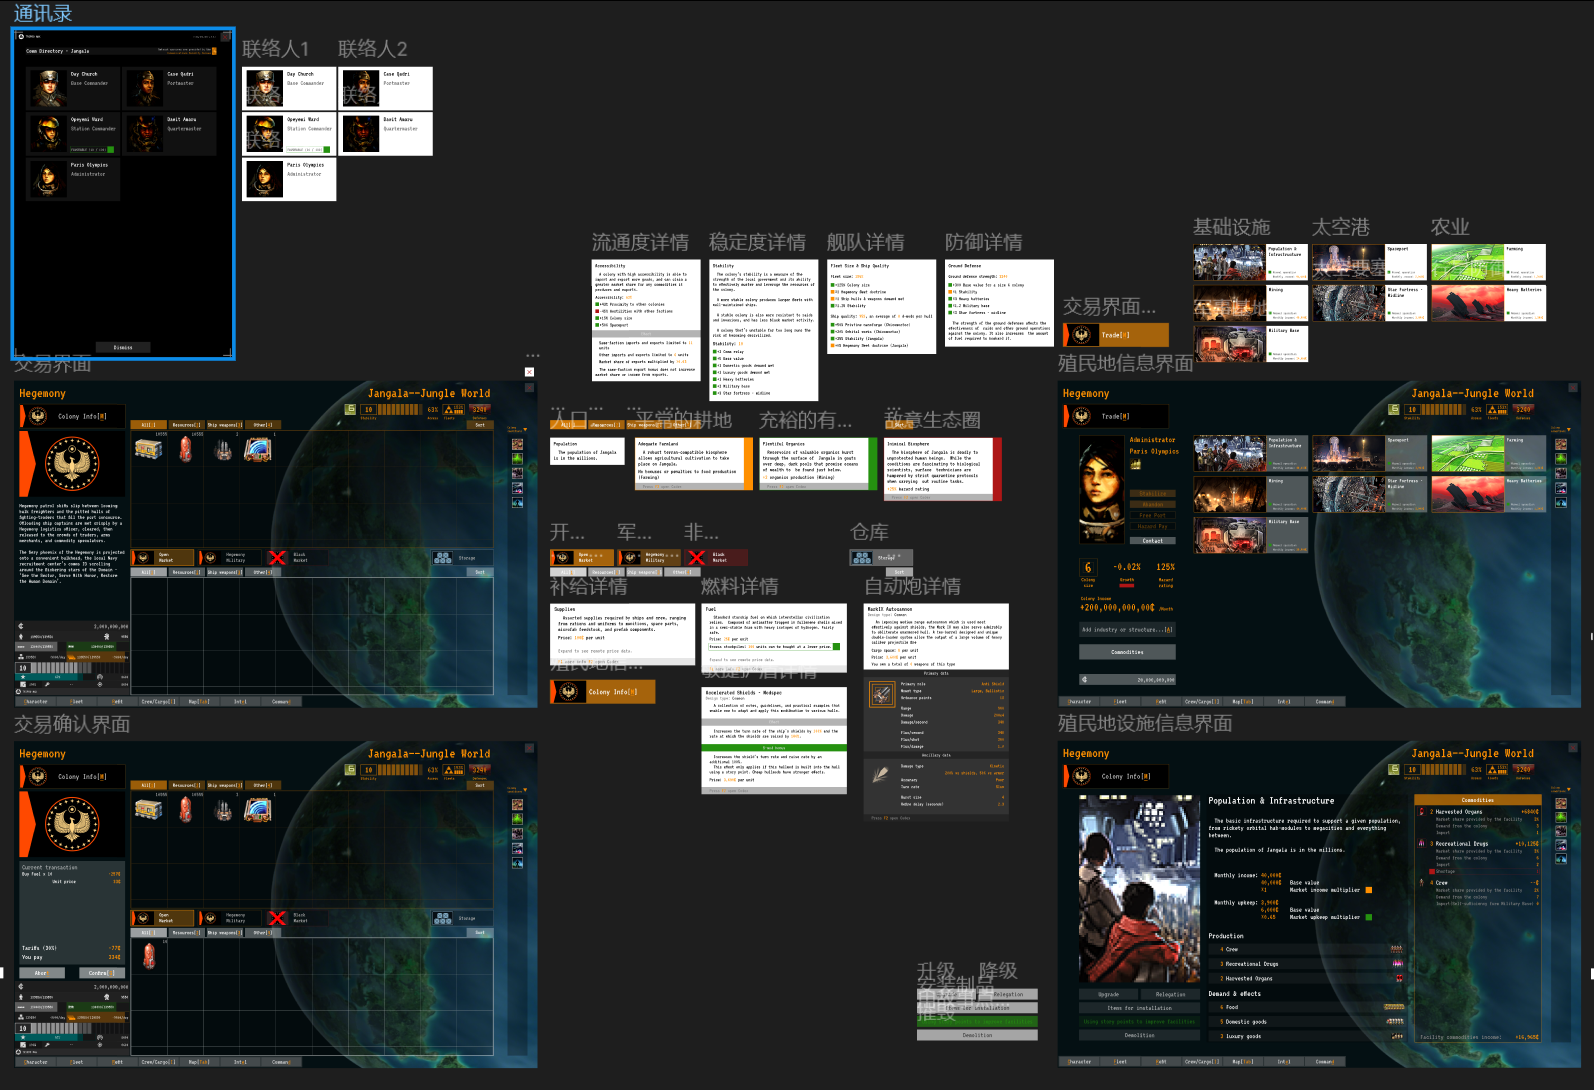This screenshot has width=1594, height=1090.
Task: Click Stabilize in 殖民地信息界面
Action: (1152, 494)
